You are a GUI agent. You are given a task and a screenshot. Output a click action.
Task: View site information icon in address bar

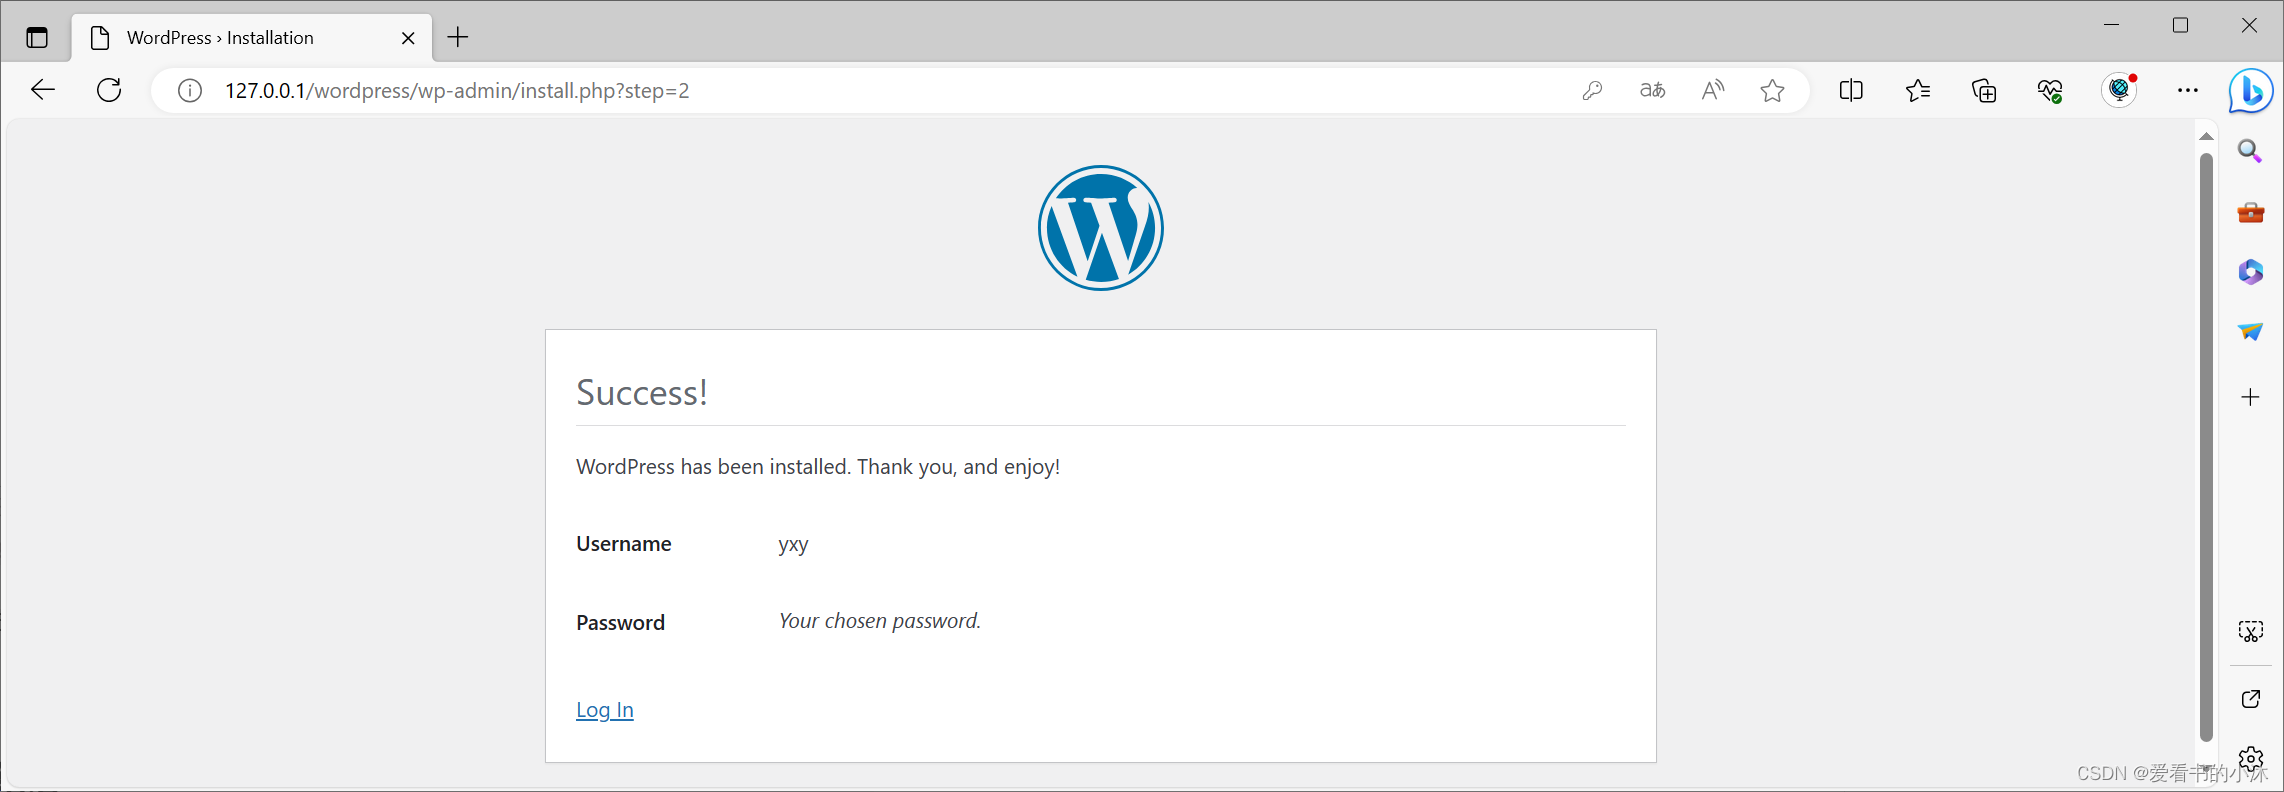pyautogui.click(x=189, y=91)
